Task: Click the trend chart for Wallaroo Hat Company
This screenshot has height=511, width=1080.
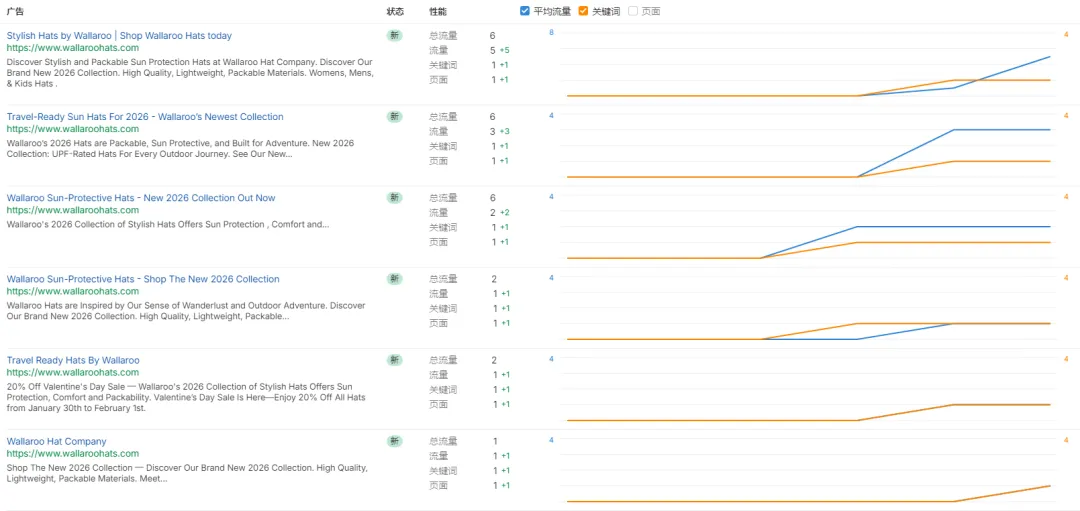Action: point(808,475)
